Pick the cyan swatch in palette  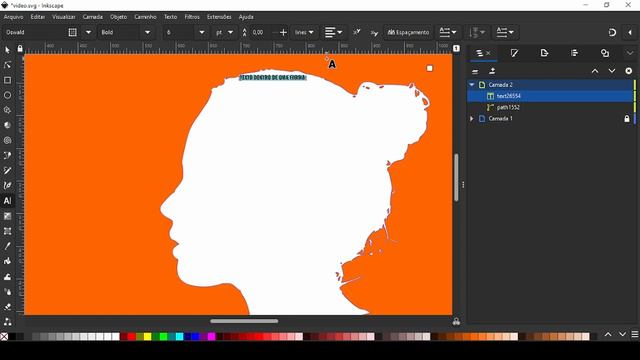[x=179, y=336]
